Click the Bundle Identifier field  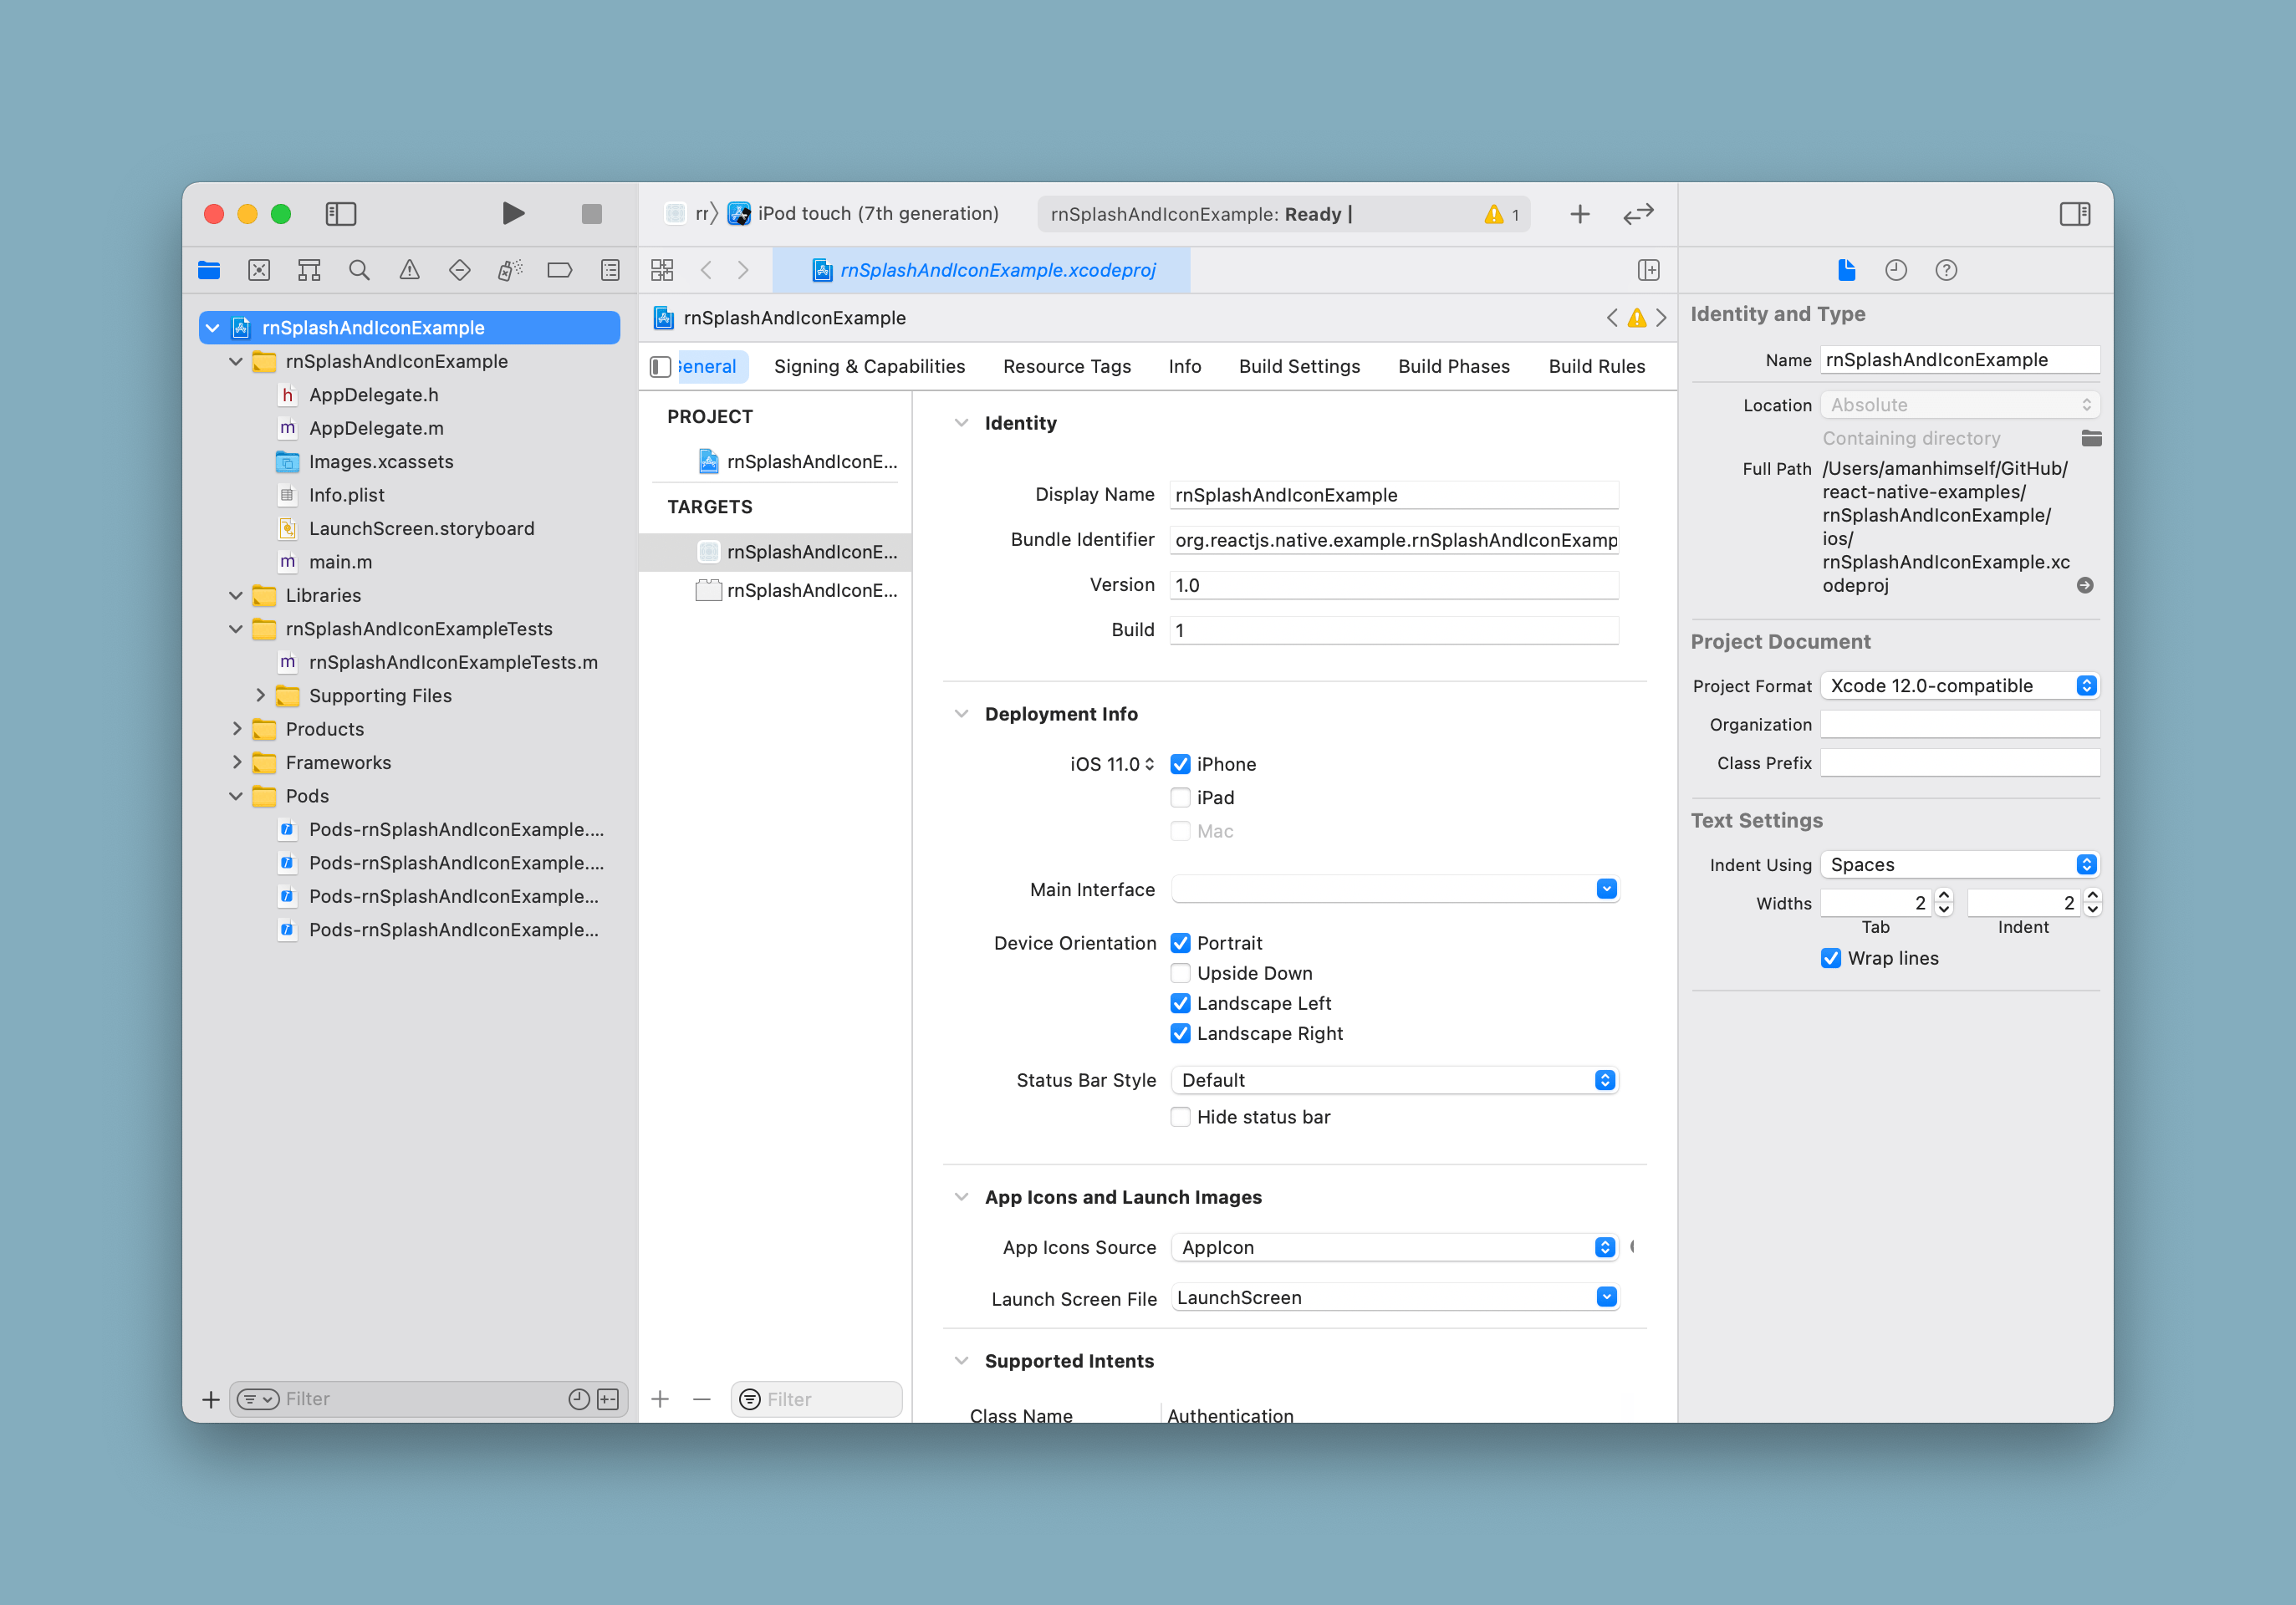tap(1394, 540)
